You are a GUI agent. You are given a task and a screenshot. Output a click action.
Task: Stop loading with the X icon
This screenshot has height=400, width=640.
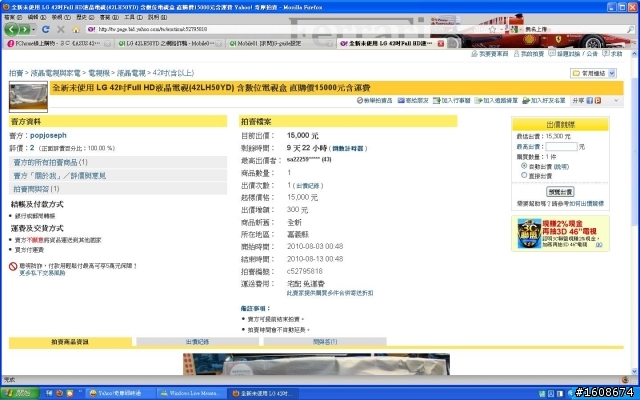point(61,29)
